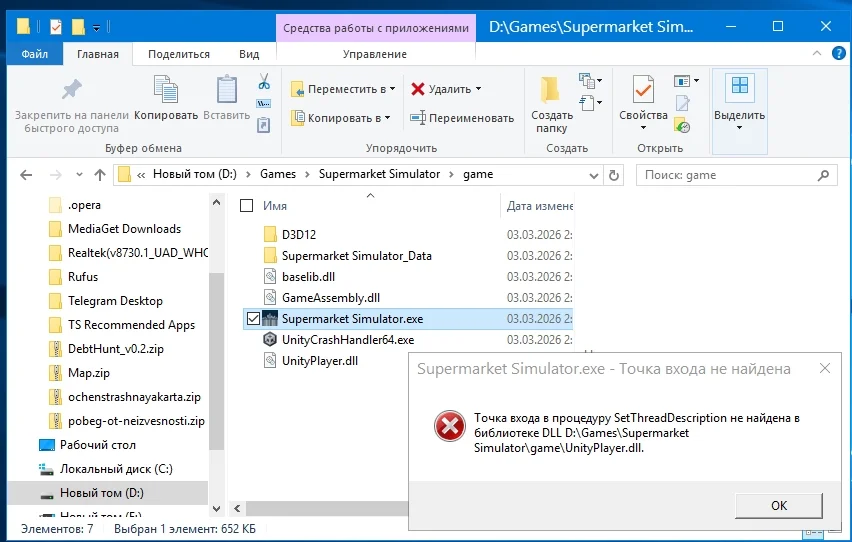Open the Файл (File) menu
Image resolution: width=852 pixels, height=542 pixels.
click(34, 54)
